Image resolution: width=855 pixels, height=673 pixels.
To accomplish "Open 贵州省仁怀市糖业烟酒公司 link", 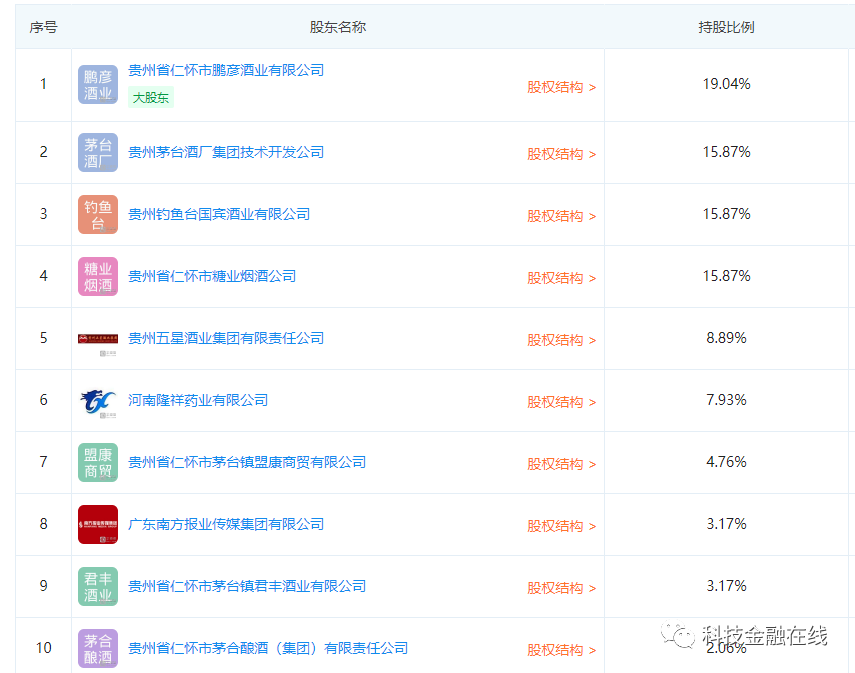I will point(212,277).
